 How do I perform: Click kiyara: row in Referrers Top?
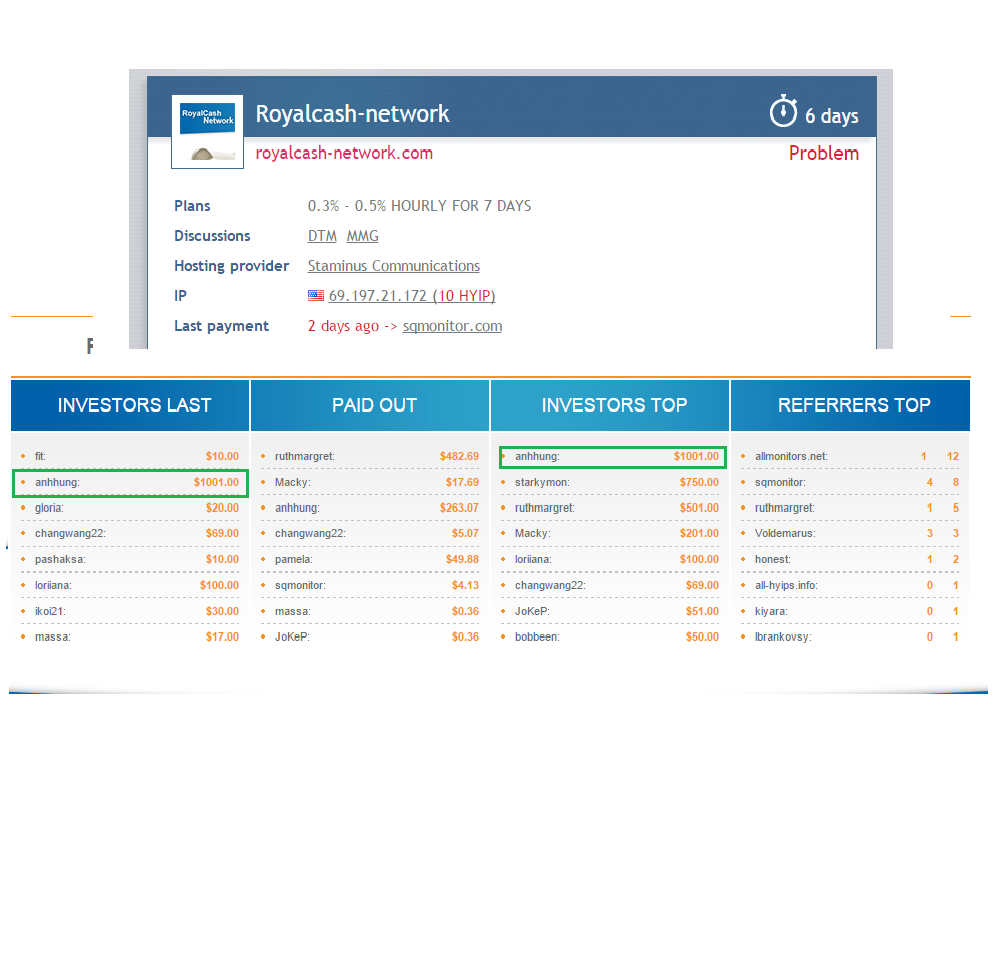[850, 612]
